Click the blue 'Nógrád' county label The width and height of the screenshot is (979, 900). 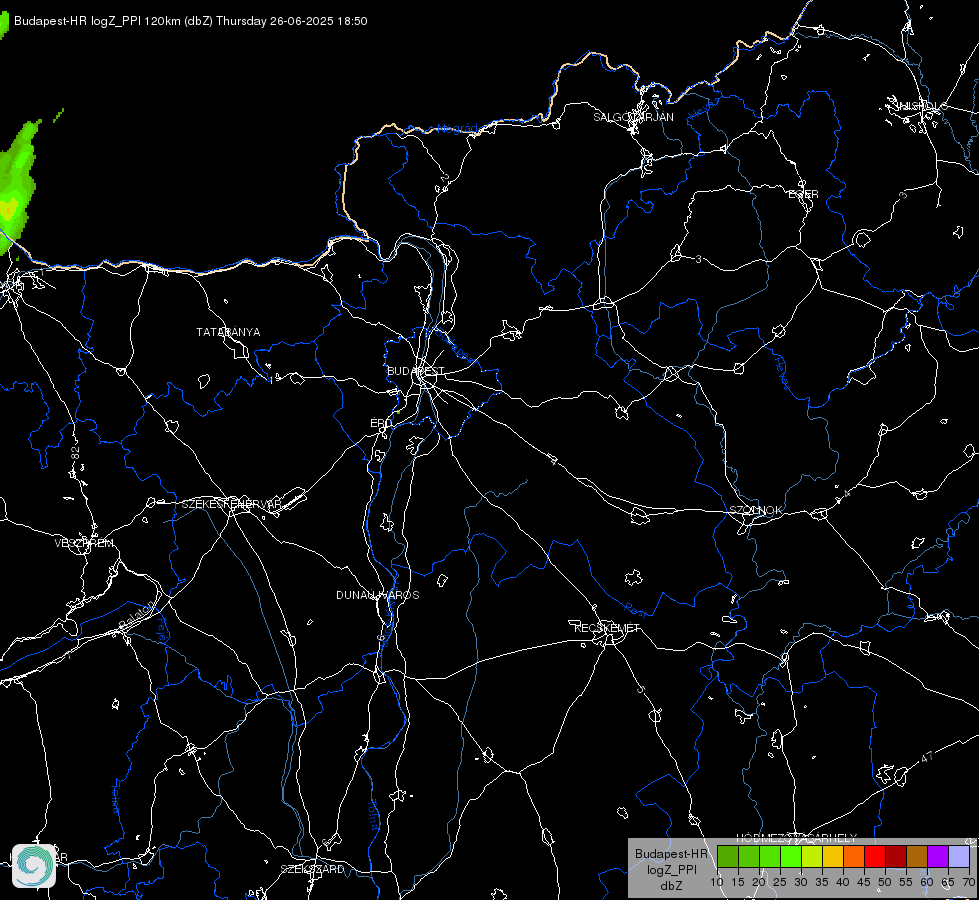457,129
